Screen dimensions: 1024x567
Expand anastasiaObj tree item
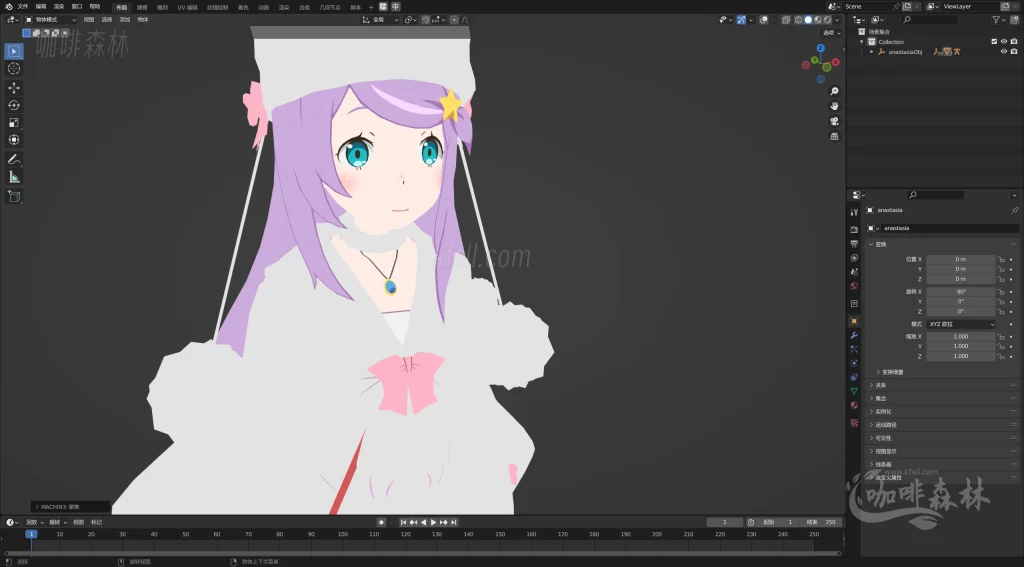(871, 52)
